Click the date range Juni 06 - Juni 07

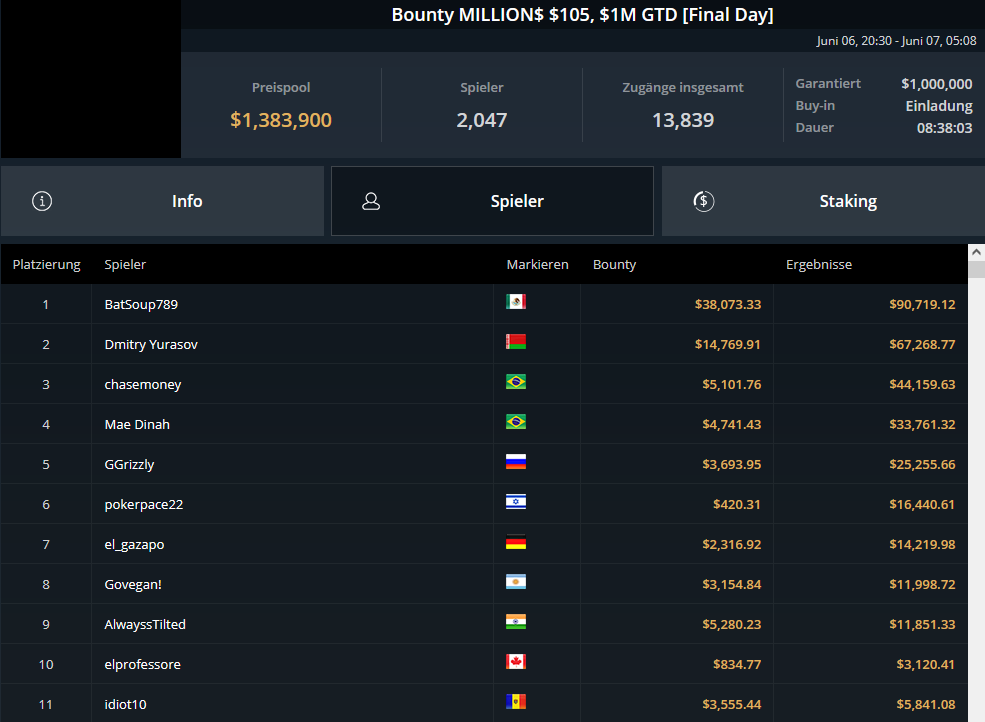tap(896, 41)
